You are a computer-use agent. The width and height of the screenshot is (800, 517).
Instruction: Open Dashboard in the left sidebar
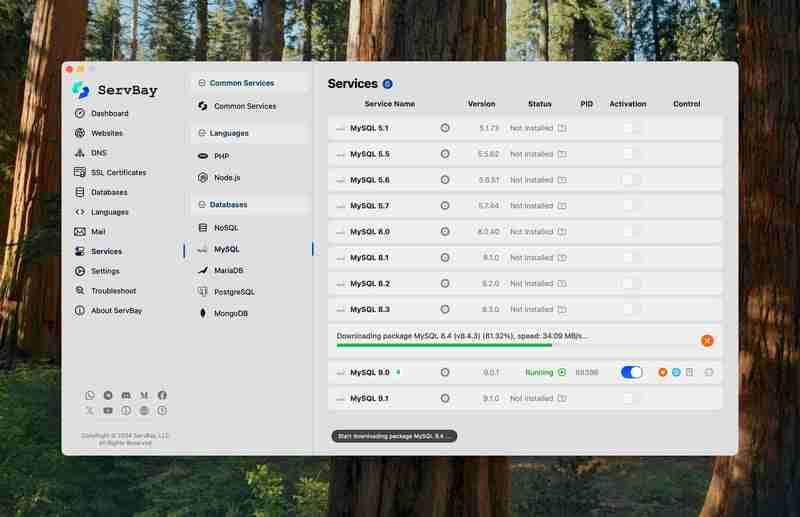(x=109, y=113)
